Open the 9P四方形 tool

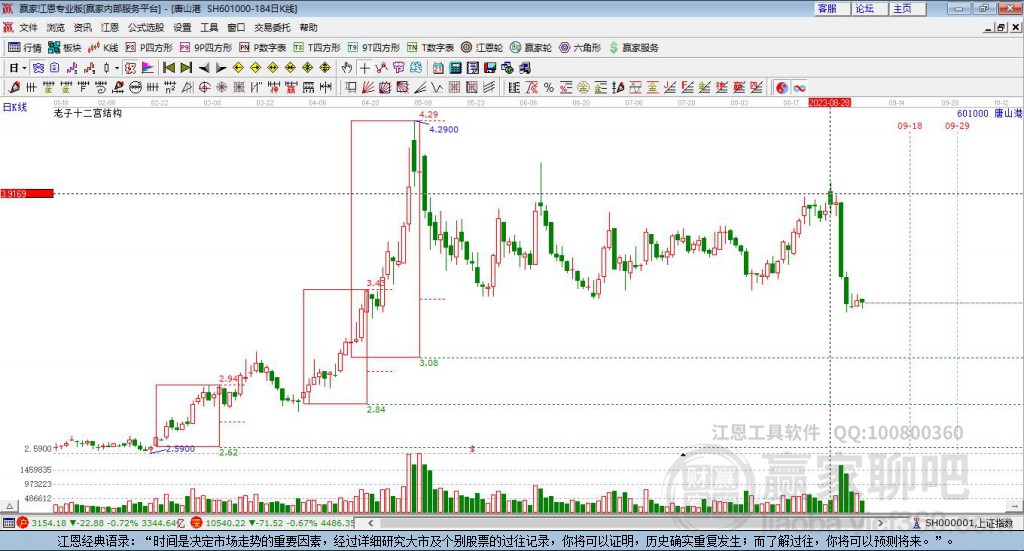click(x=206, y=48)
